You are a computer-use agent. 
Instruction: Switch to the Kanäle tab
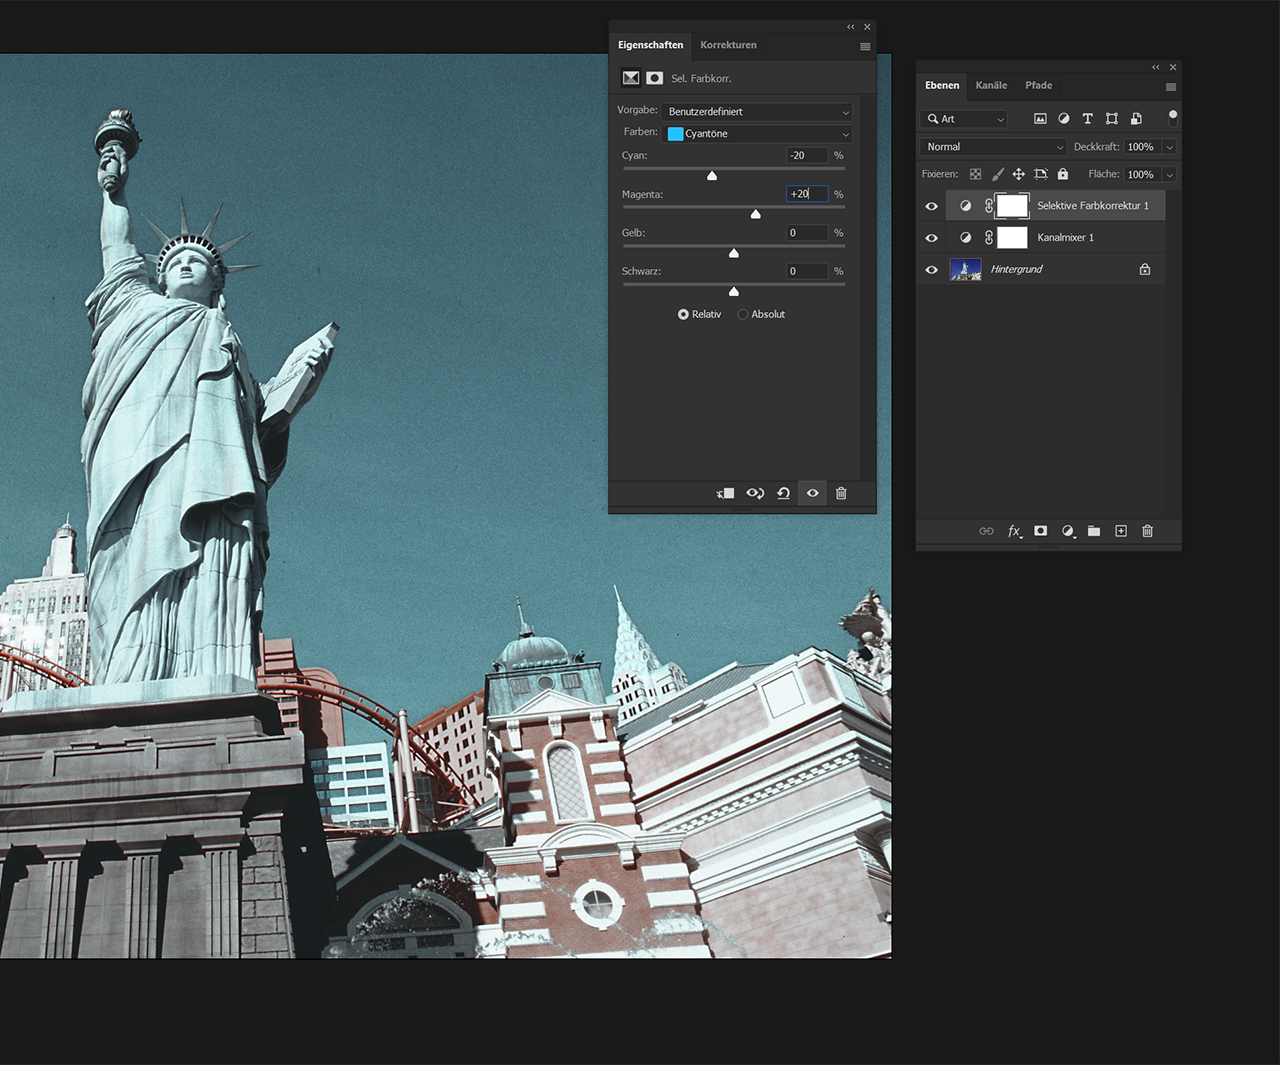pyautogui.click(x=991, y=85)
